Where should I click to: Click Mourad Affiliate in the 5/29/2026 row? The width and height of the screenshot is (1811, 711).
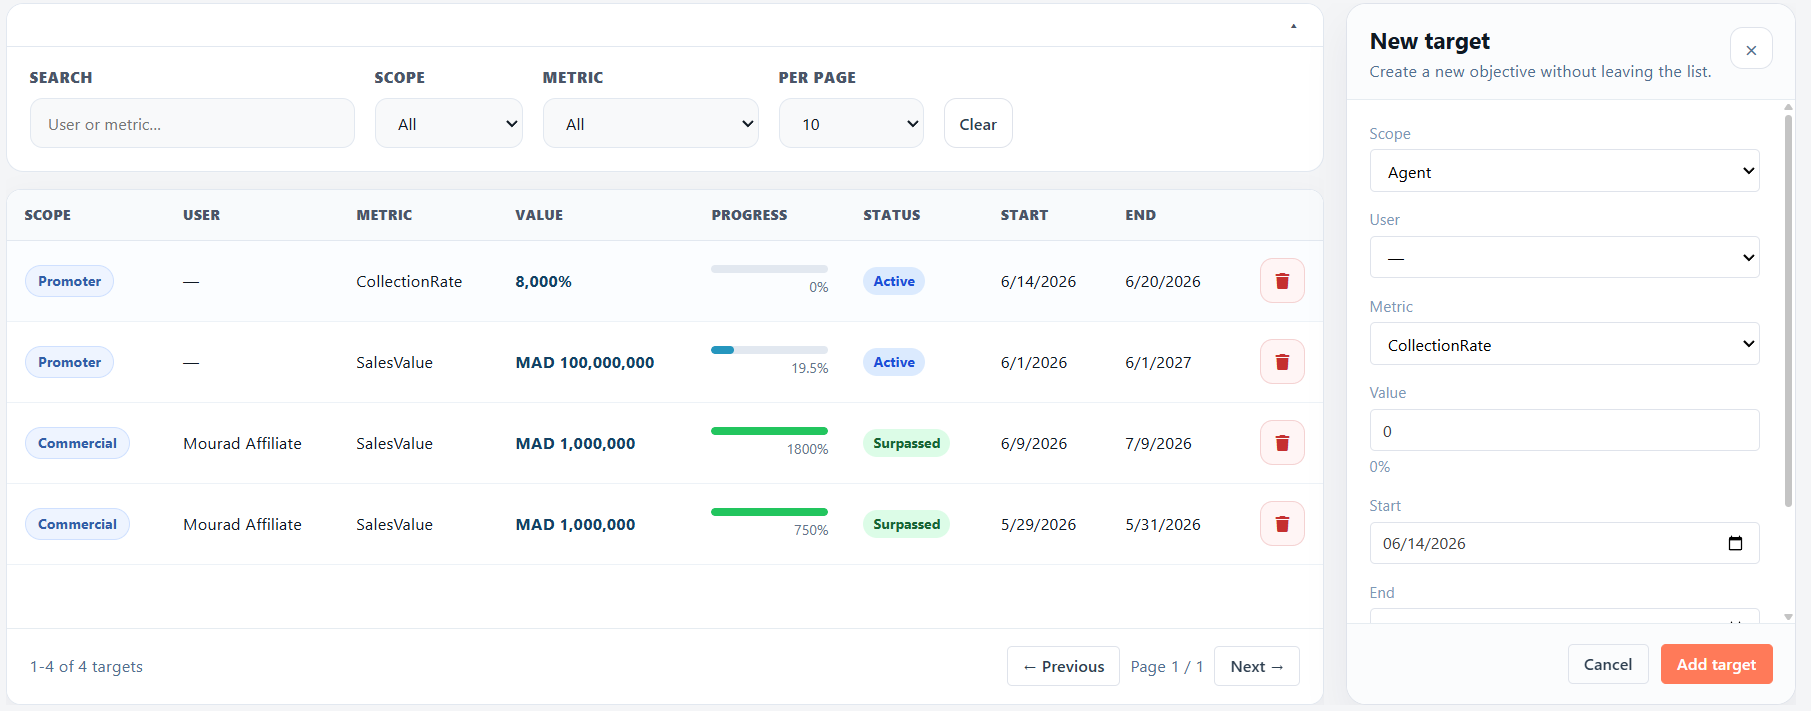point(242,525)
